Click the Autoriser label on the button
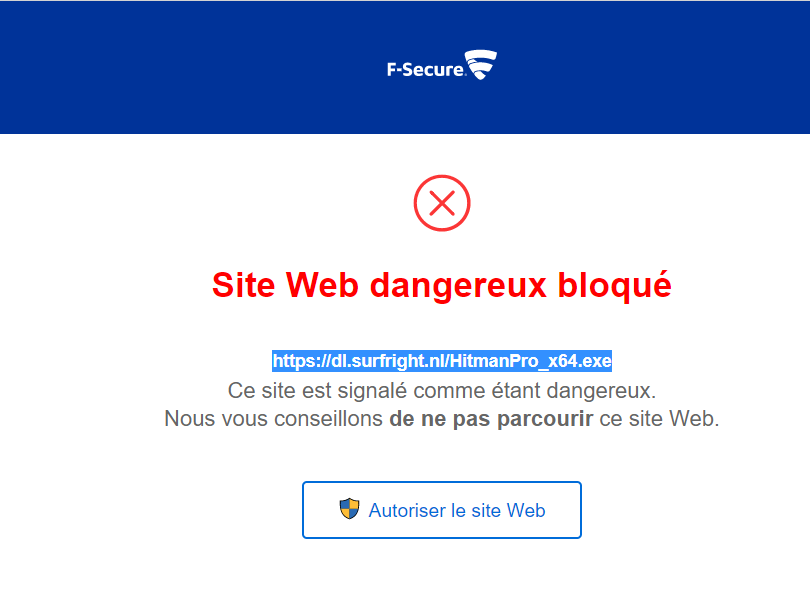Image resolution: width=810 pixels, height=605 pixels. 407,510
